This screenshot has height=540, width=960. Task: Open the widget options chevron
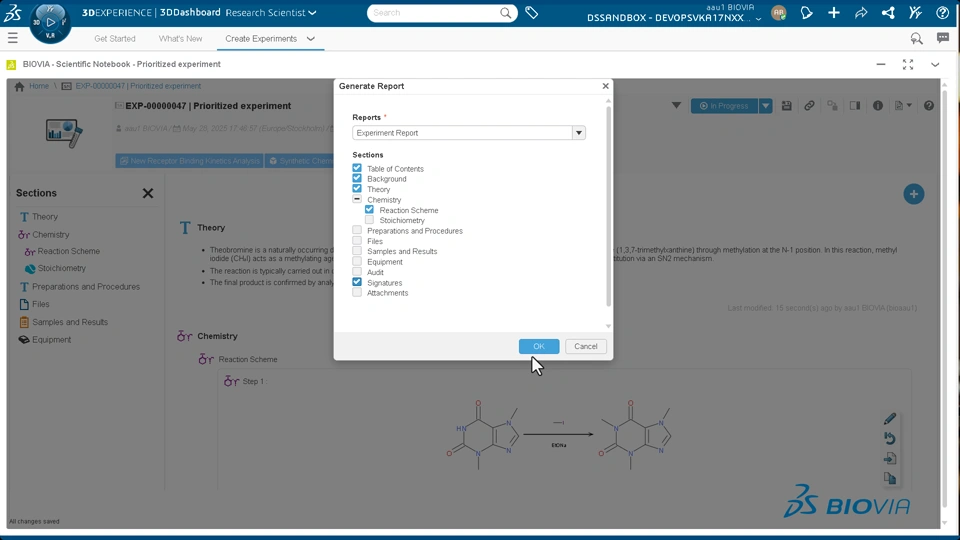coord(935,64)
